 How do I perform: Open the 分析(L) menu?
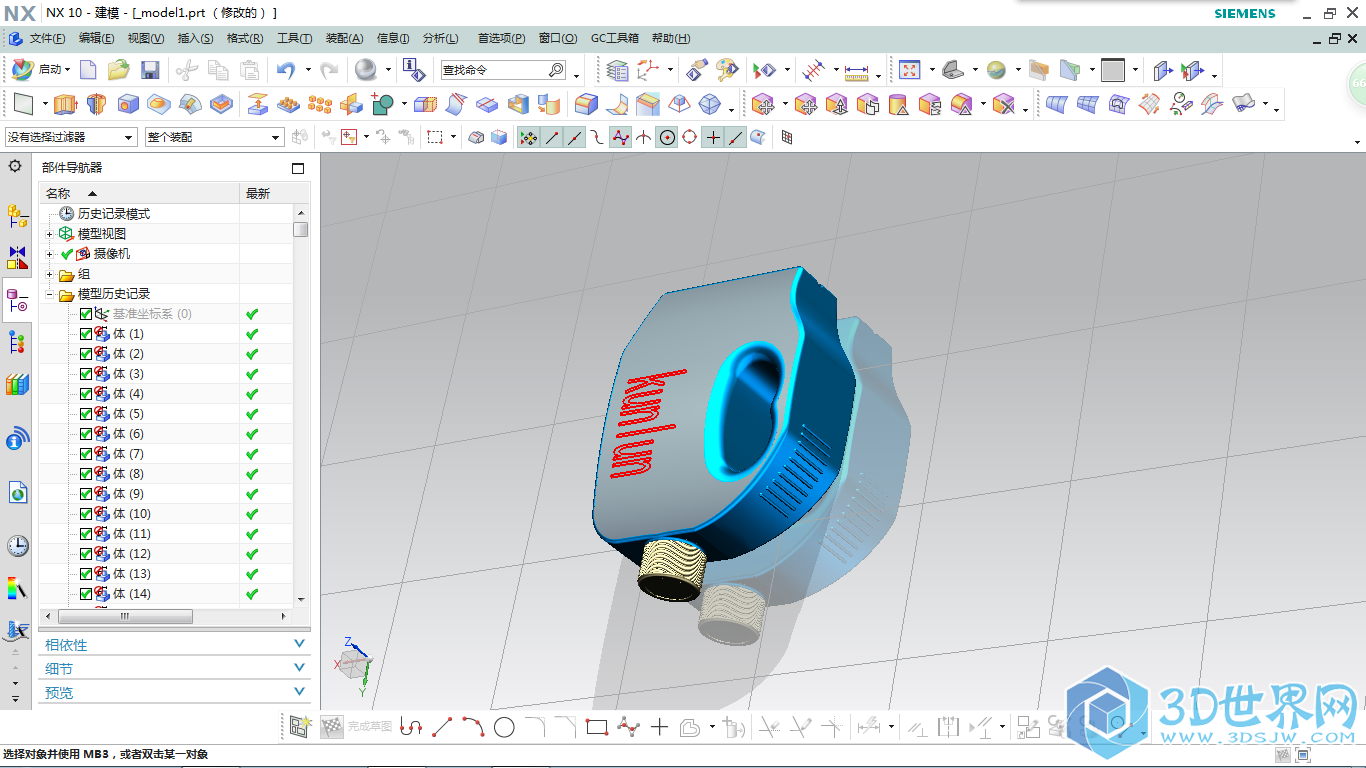pos(441,38)
